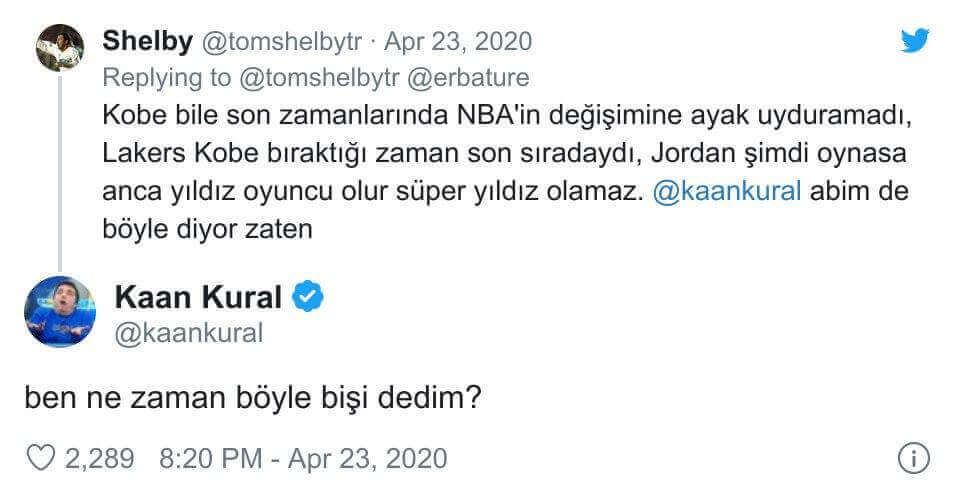The image size is (956, 498).
Task: Open the @kaankural handle under Kaan Kural
Action: tap(189, 333)
